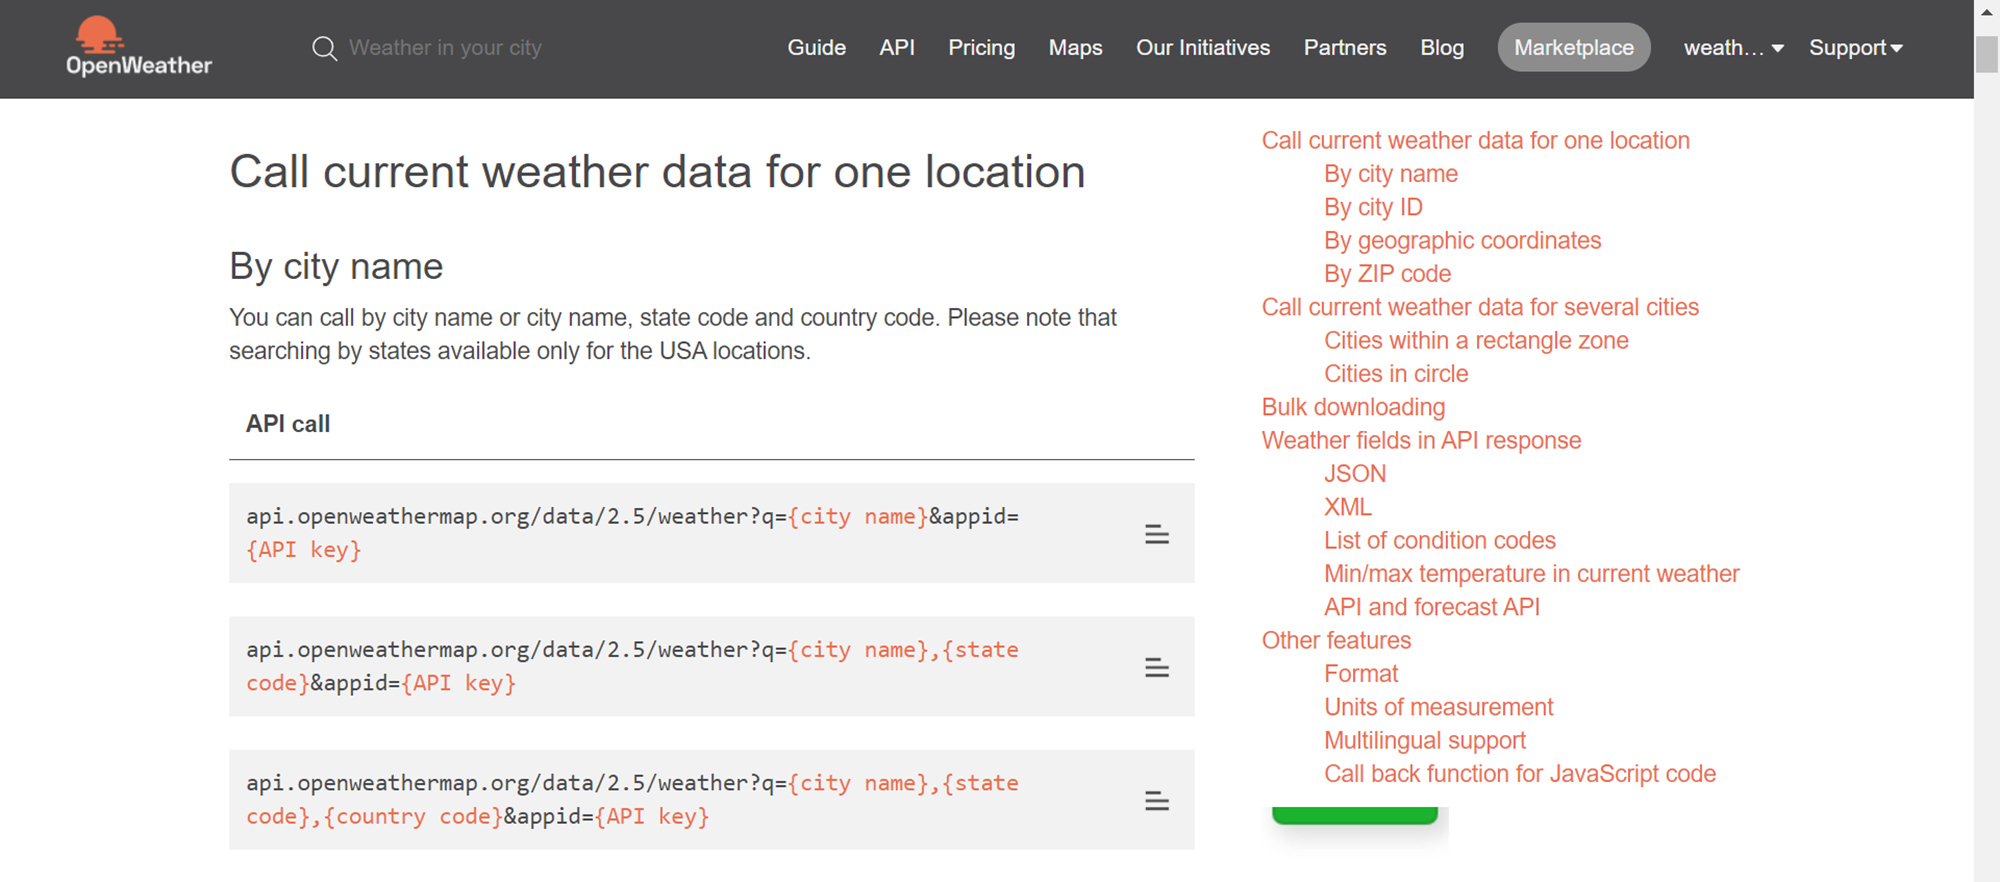Follow the Units of measurement link
The width and height of the screenshot is (2000, 882).
1438,707
